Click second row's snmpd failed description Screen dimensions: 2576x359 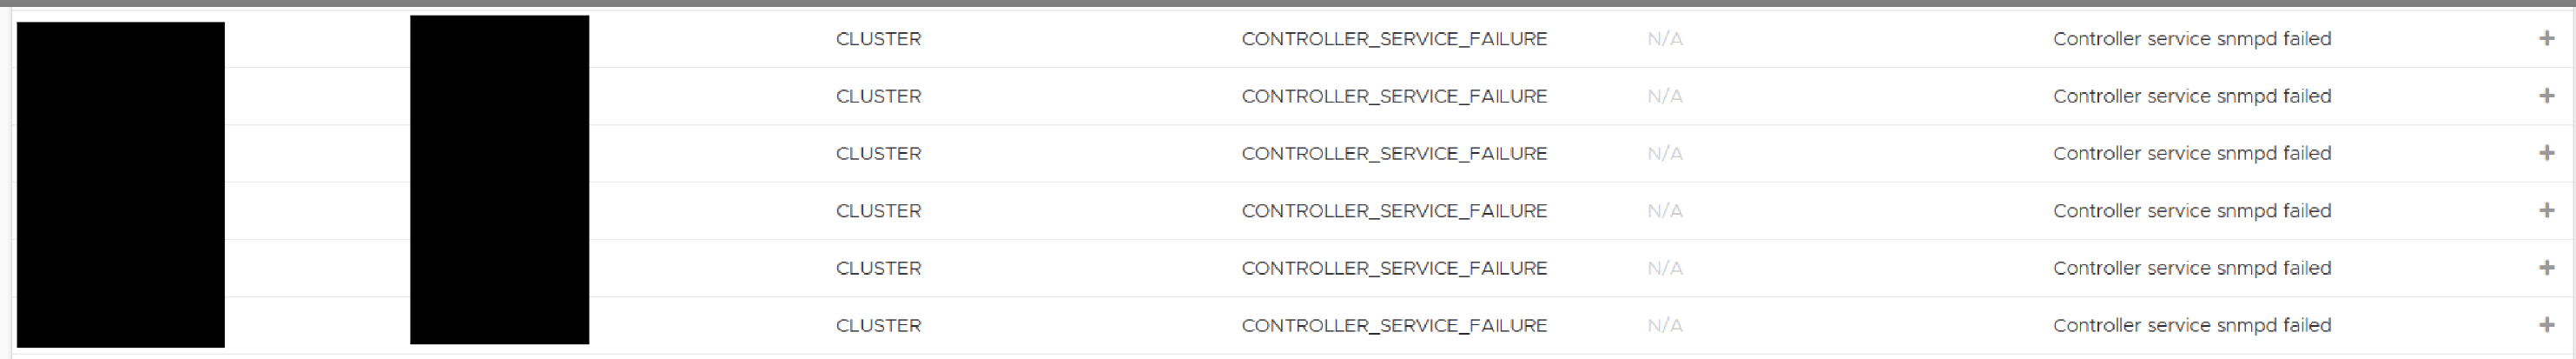(x=2191, y=96)
